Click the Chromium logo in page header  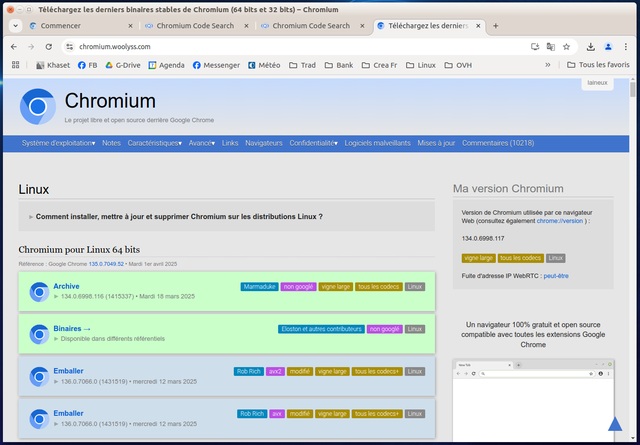[x=38, y=107]
